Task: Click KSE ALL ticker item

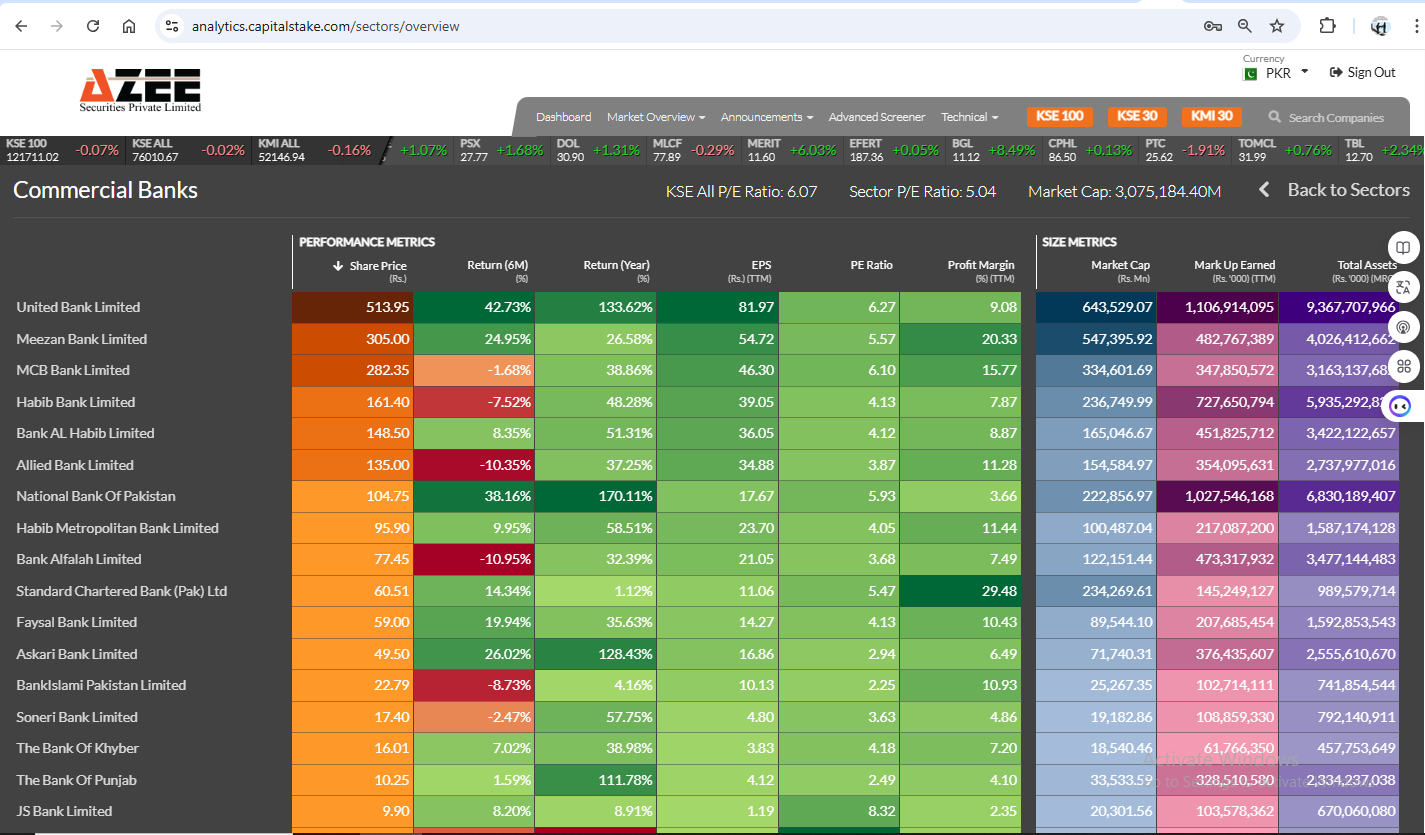Action: [188, 150]
